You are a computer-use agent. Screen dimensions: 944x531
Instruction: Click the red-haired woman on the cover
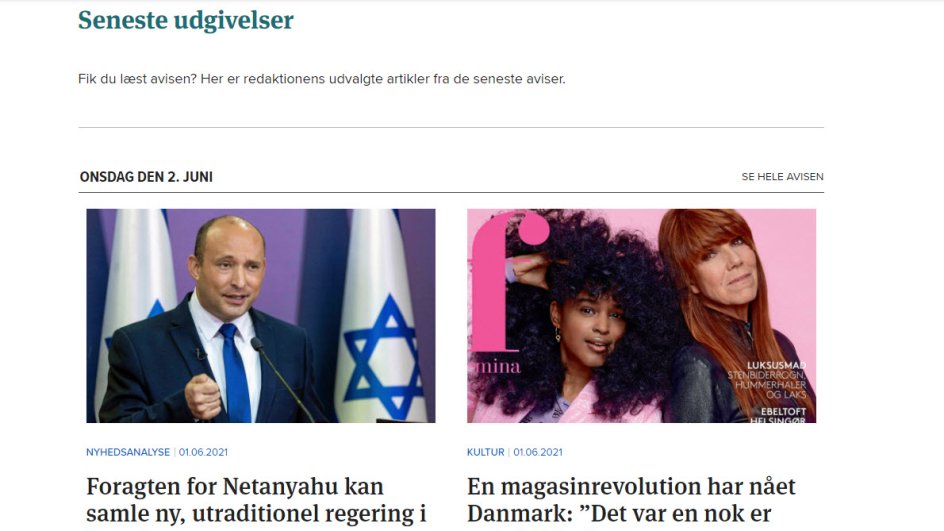point(731,313)
